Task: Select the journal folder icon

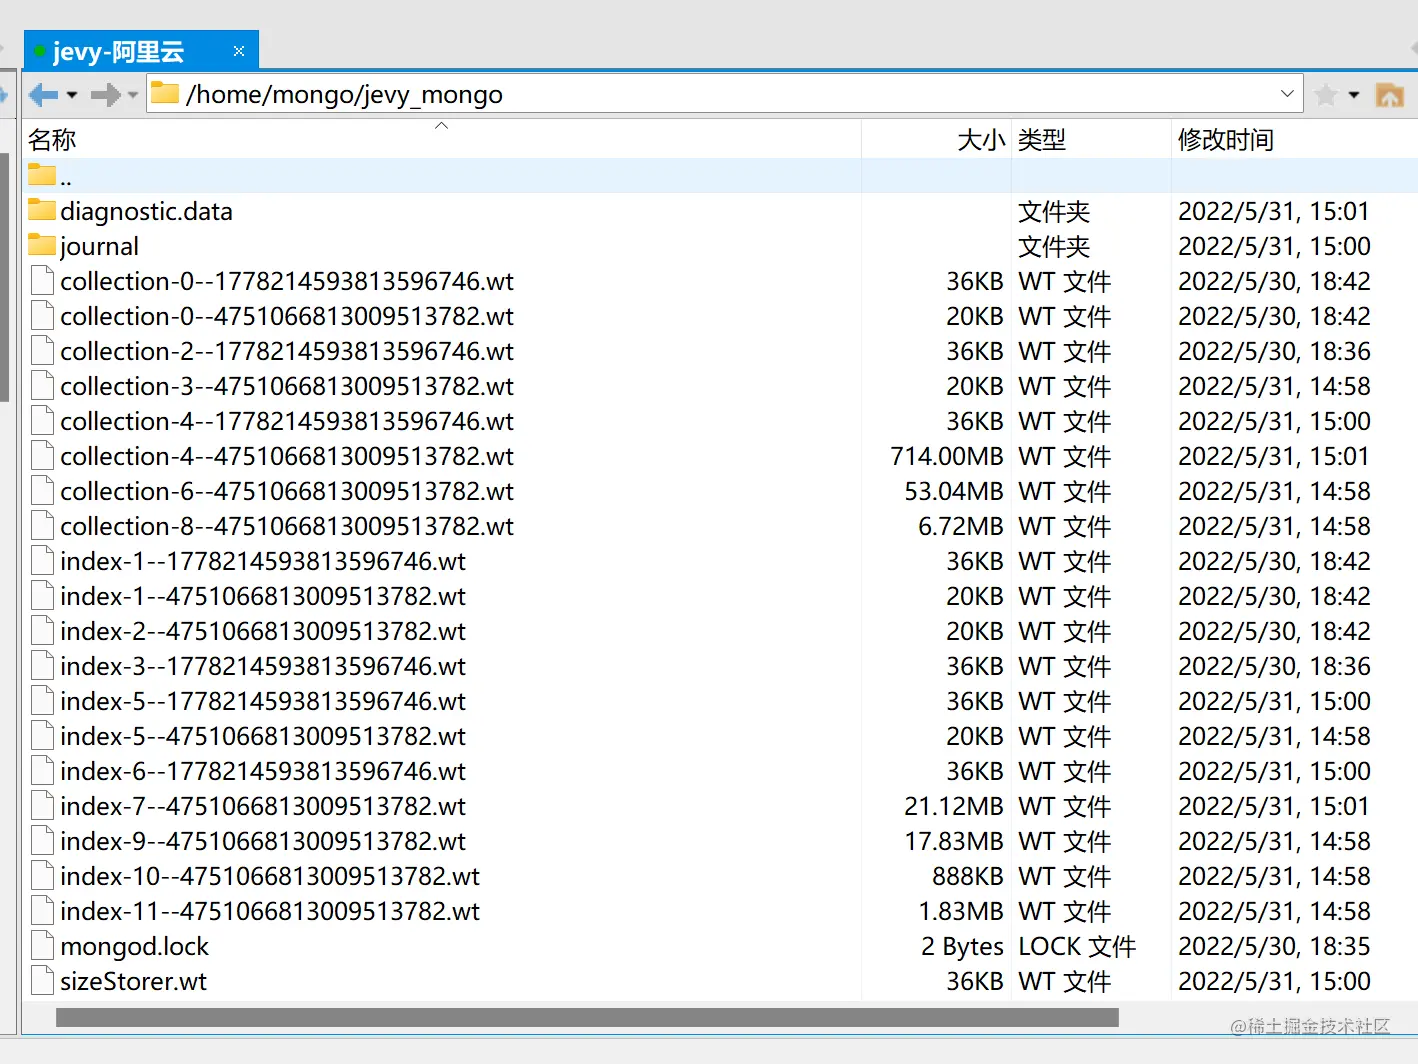Action: 42,245
